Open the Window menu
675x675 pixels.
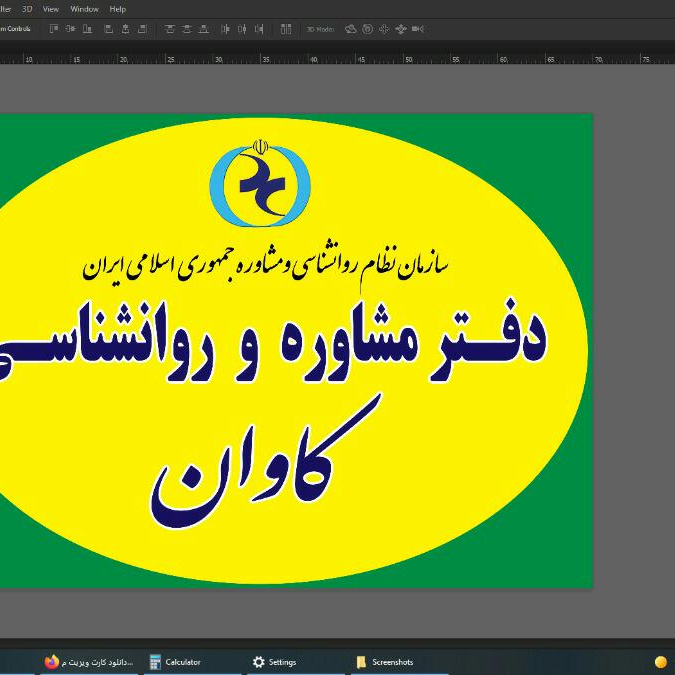pyautogui.click(x=84, y=9)
